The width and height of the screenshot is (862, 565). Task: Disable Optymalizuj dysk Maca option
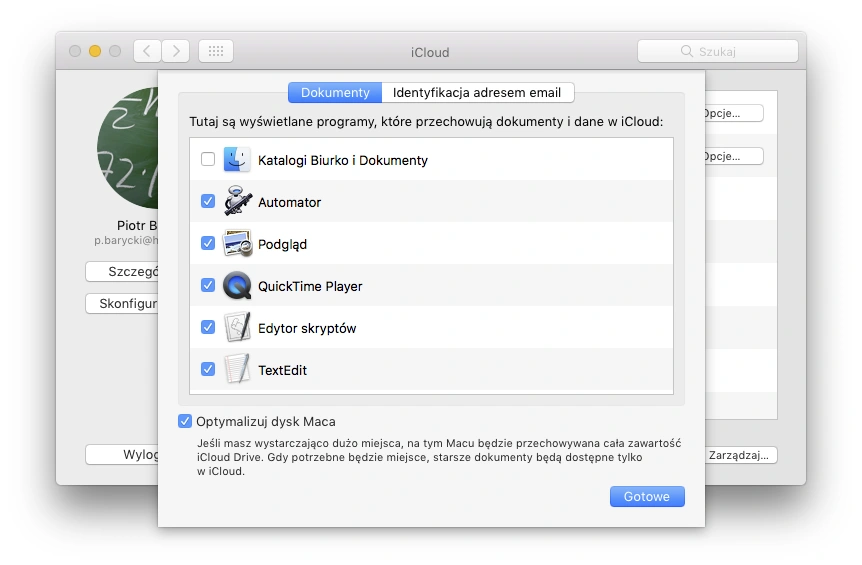tap(185, 422)
